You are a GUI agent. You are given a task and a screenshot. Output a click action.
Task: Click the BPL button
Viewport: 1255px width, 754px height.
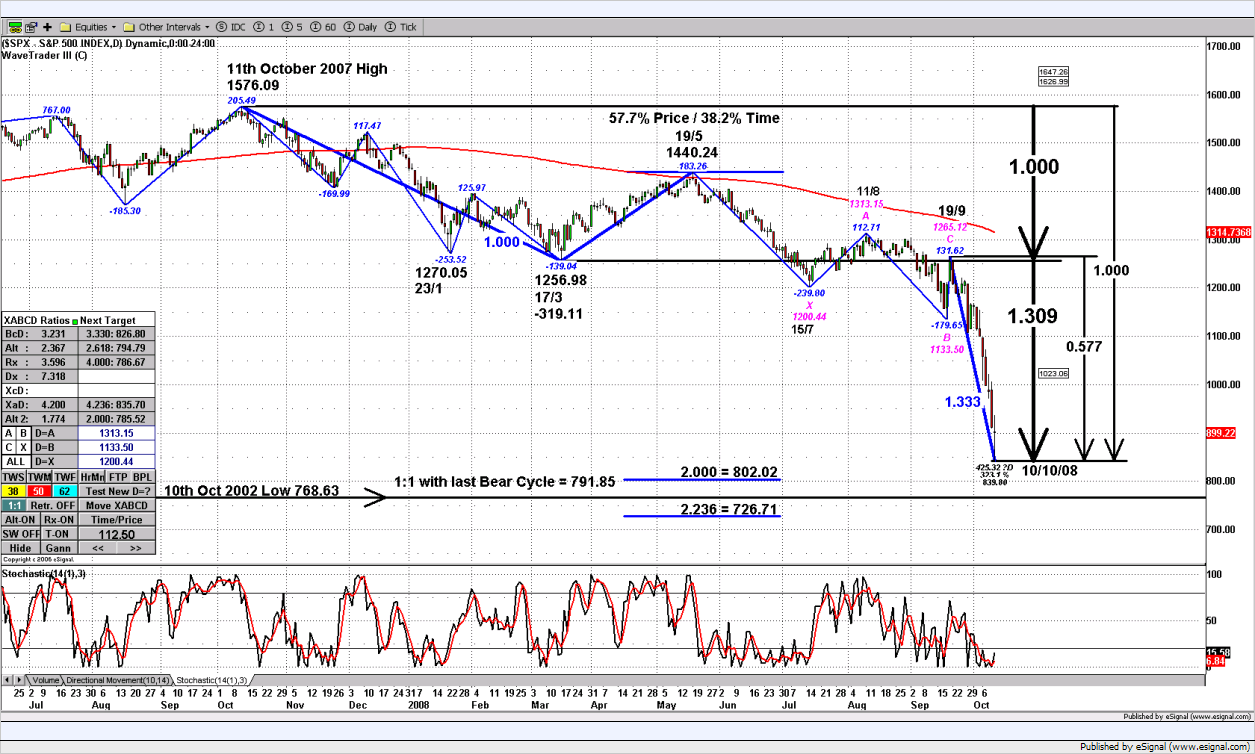click(x=143, y=477)
